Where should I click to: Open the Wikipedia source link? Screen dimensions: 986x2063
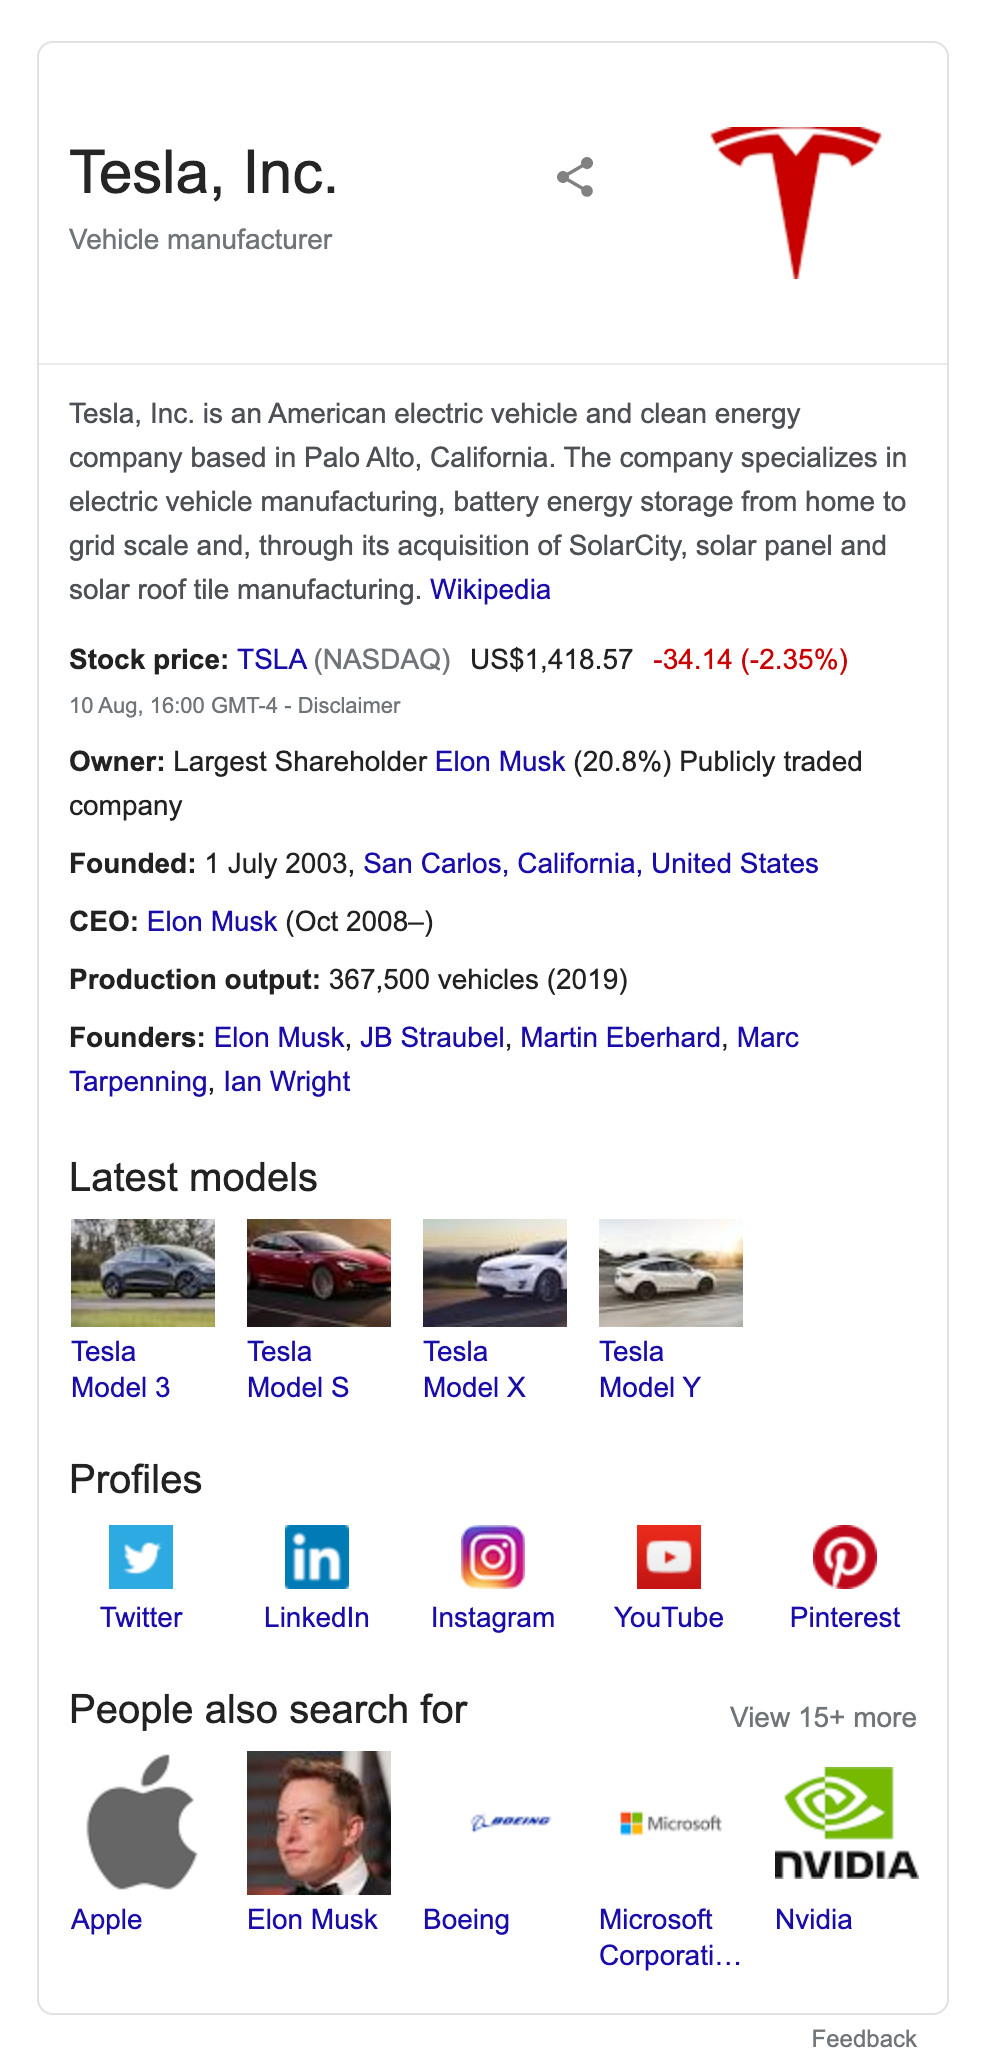pyautogui.click(x=490, y=590)
